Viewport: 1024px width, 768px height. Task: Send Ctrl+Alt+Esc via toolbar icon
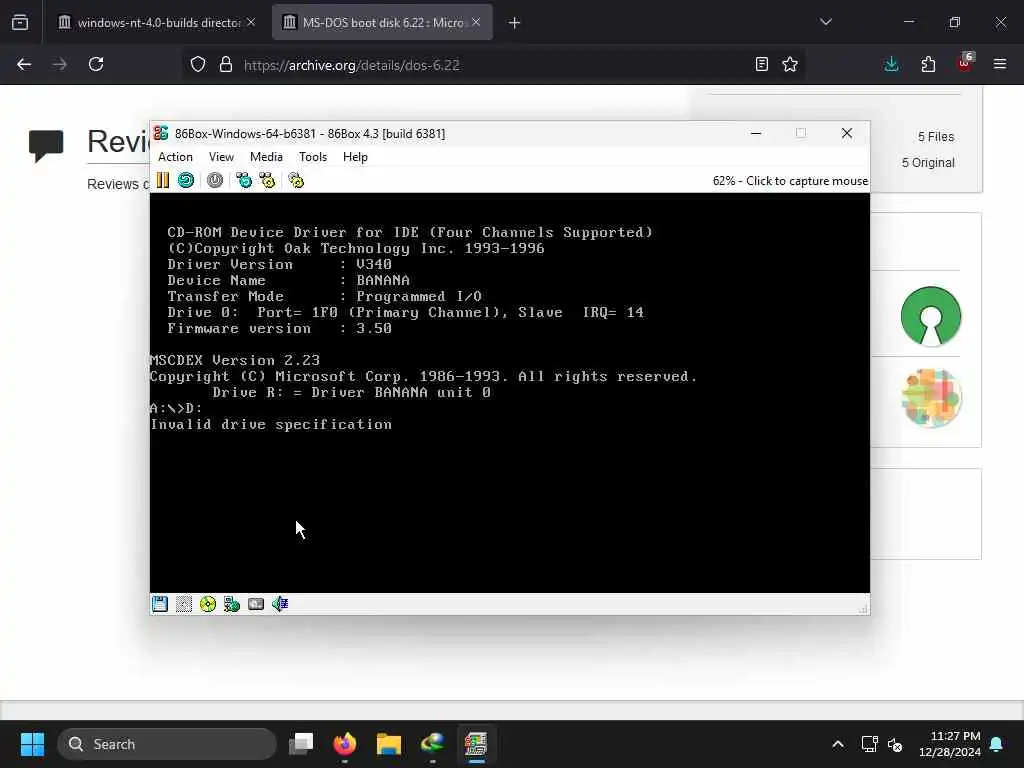point(267,180)
